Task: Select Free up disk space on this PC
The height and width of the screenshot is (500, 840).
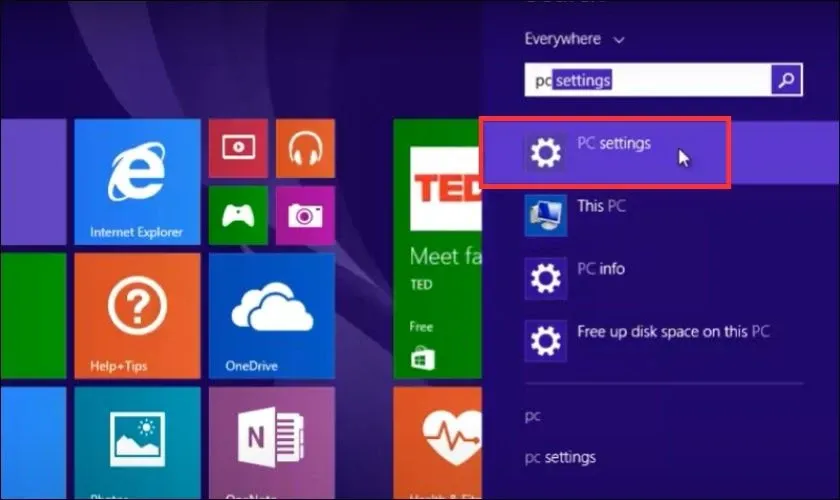Action: (x=661, y=341)
